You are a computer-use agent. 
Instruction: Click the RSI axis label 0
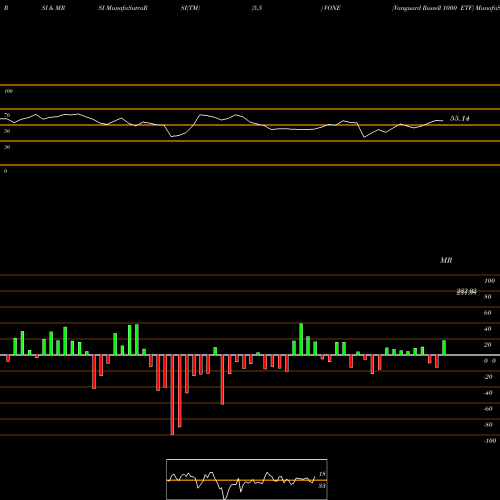coord(5,171)
